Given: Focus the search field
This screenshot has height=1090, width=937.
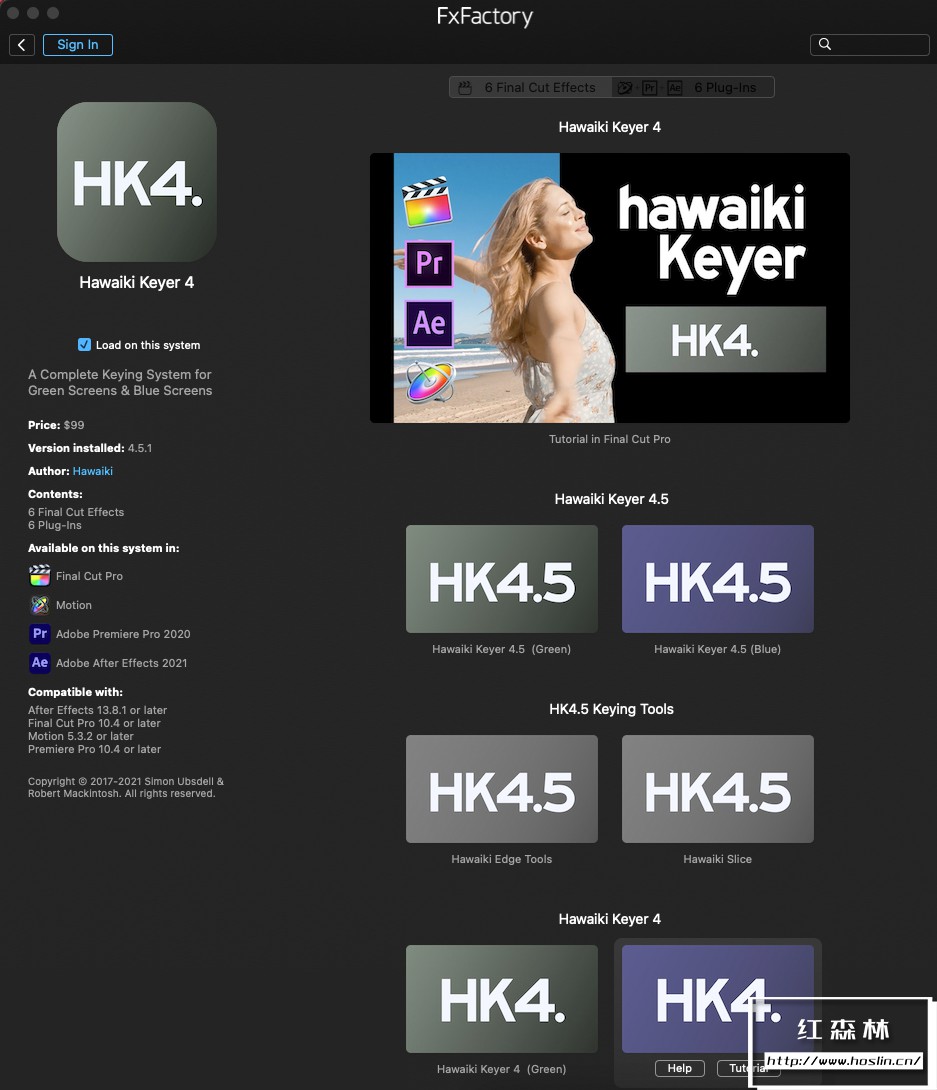Looking at the screenshot, I should point(870,44).
